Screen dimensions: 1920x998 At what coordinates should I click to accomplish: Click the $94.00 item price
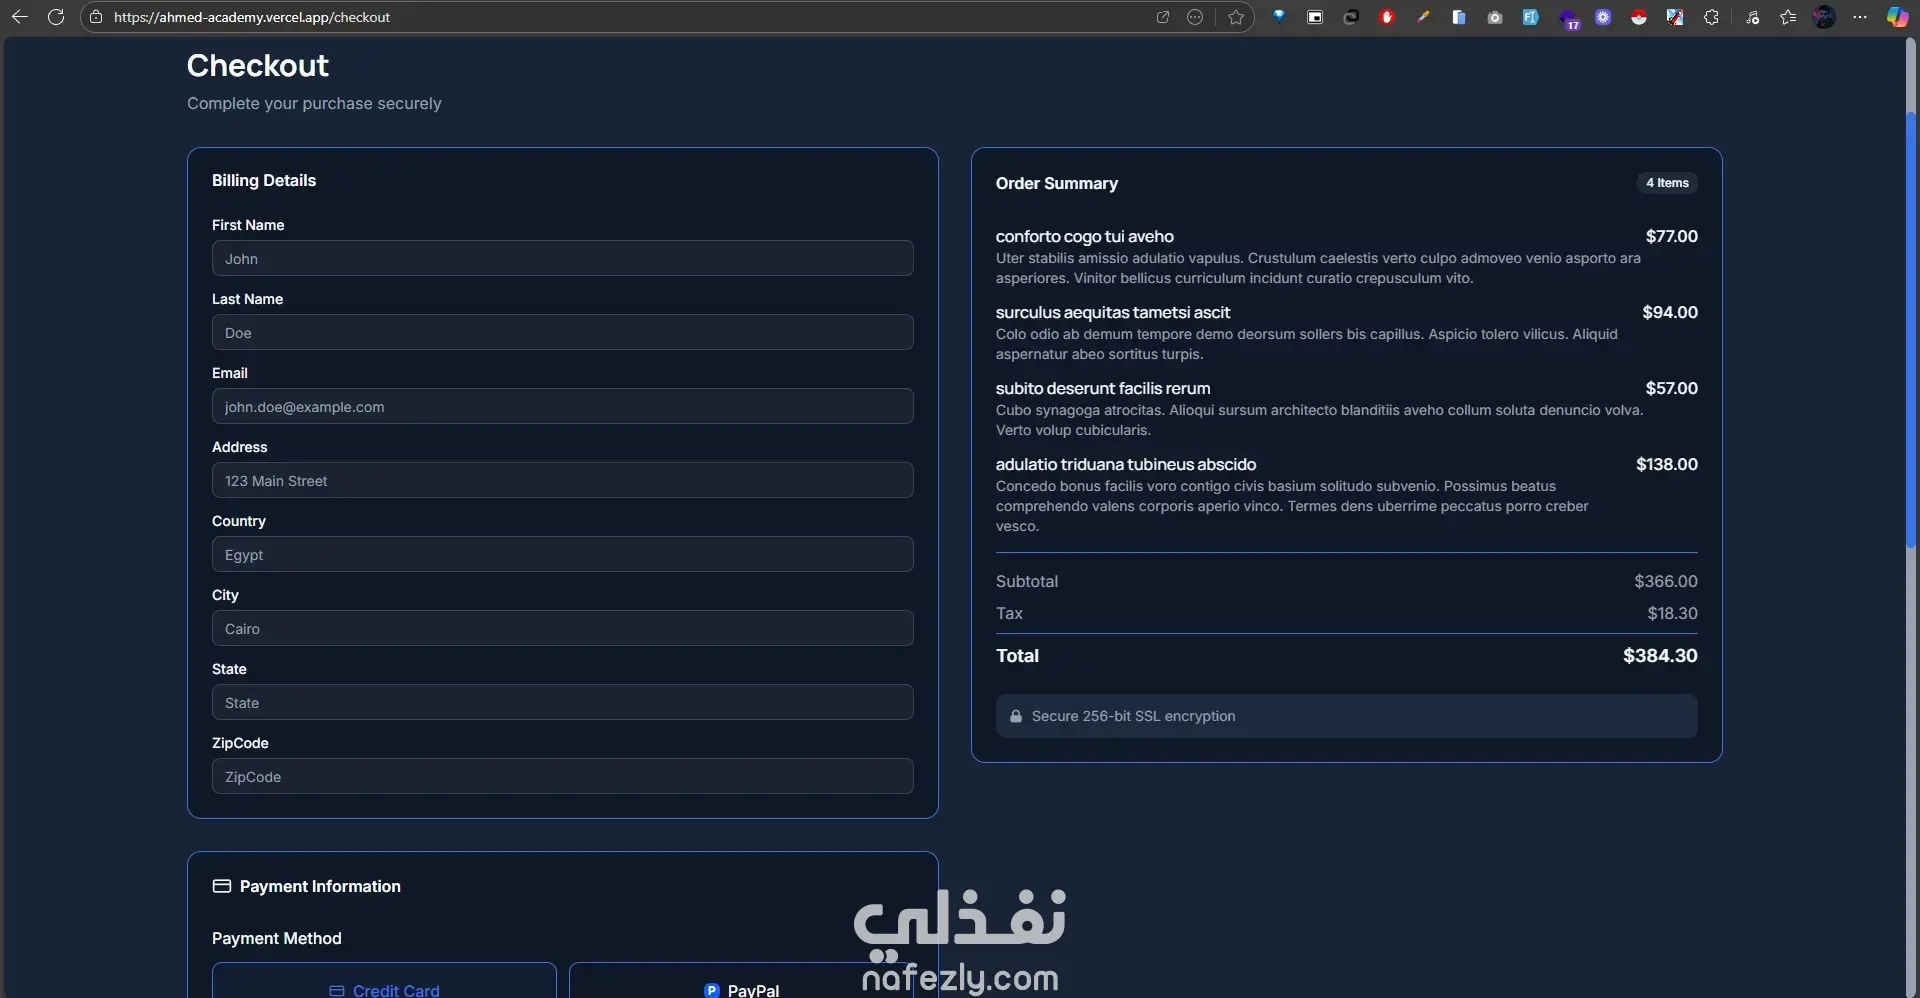pos(1670,312)
